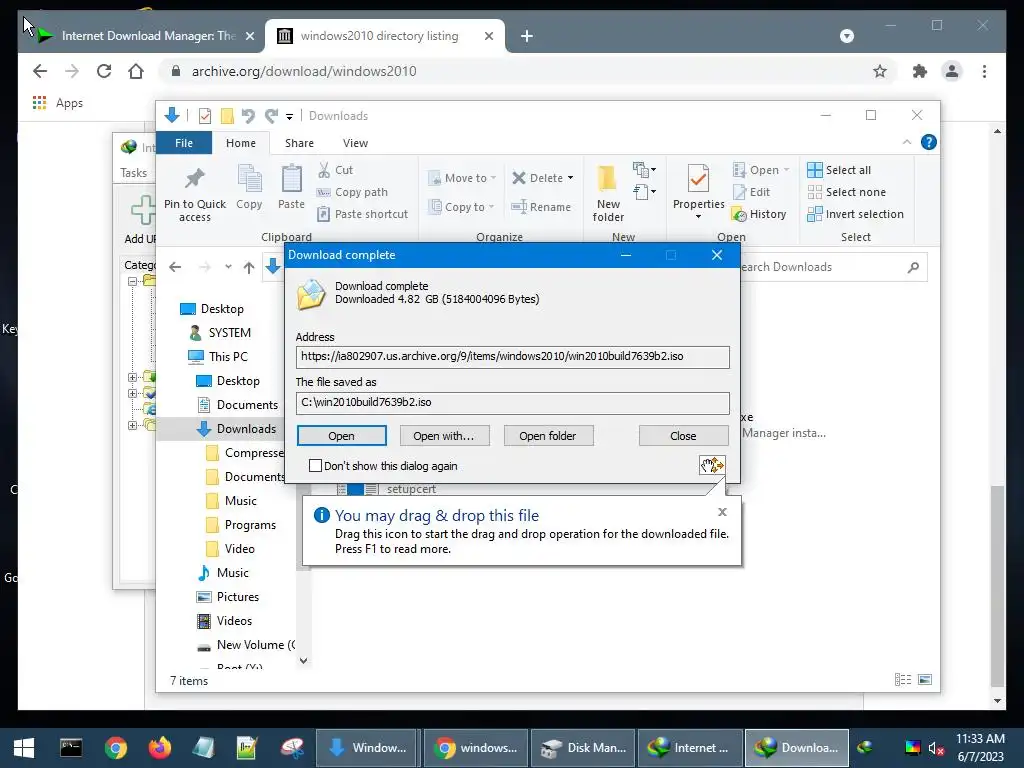
Task: Open the Copy to dropdown
Action: (461, 207)
